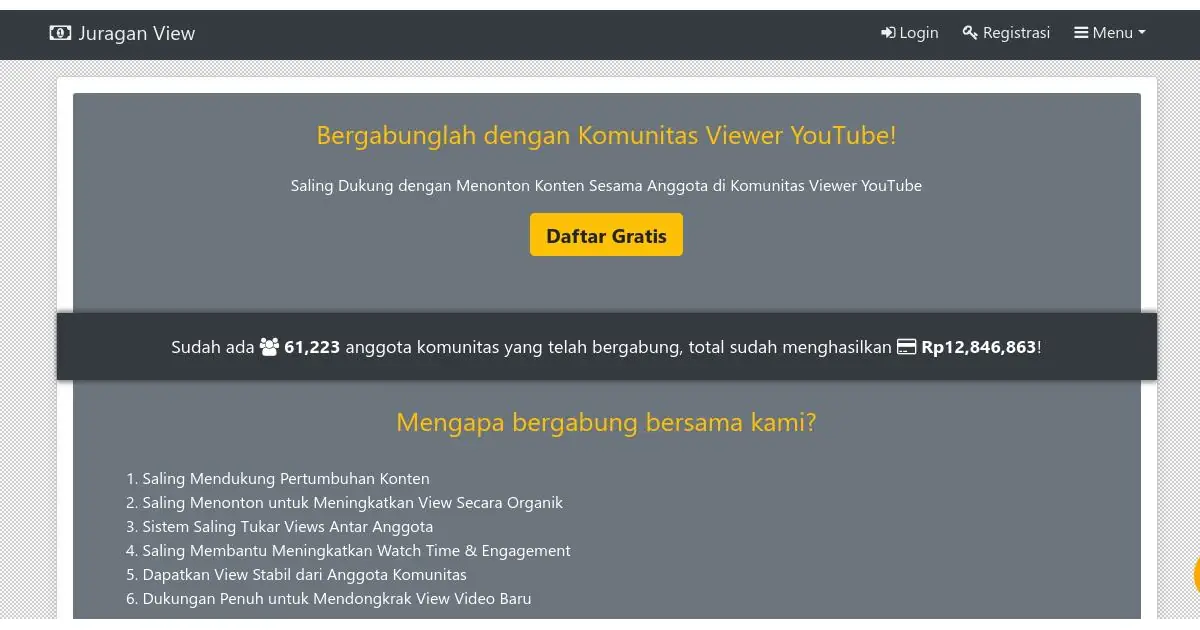Click the banknote icon beside Juragan View
1200x630 pixels.
59,33
